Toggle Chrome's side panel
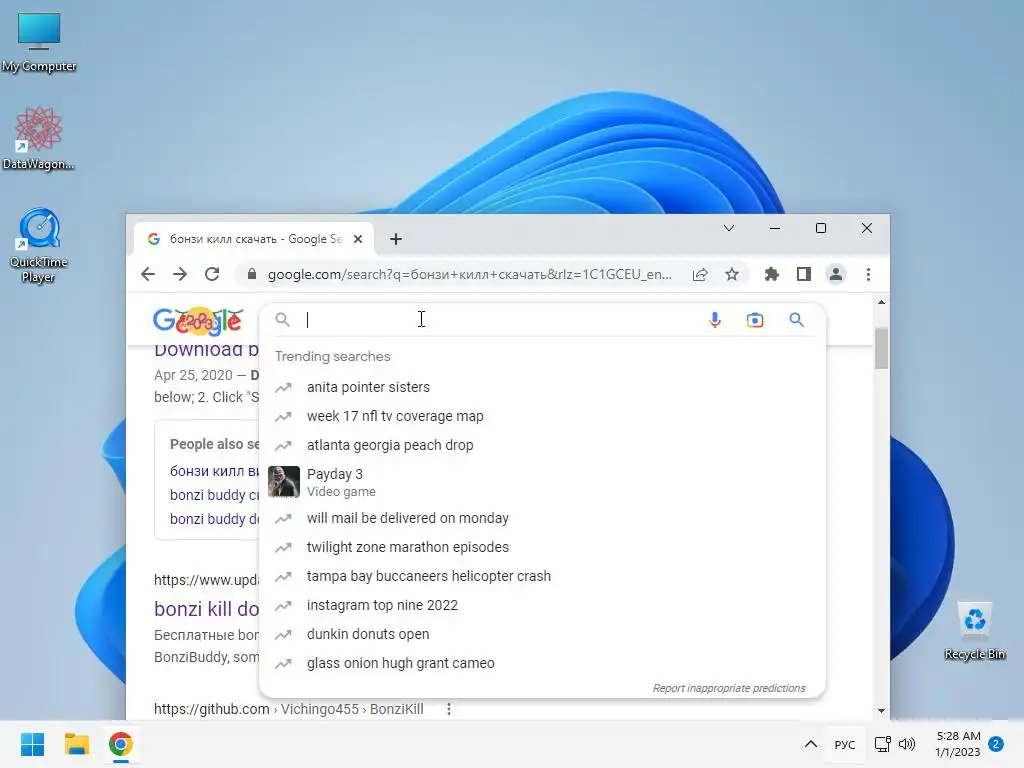Viewport: 1024px width, 768px height. (804, 274)
